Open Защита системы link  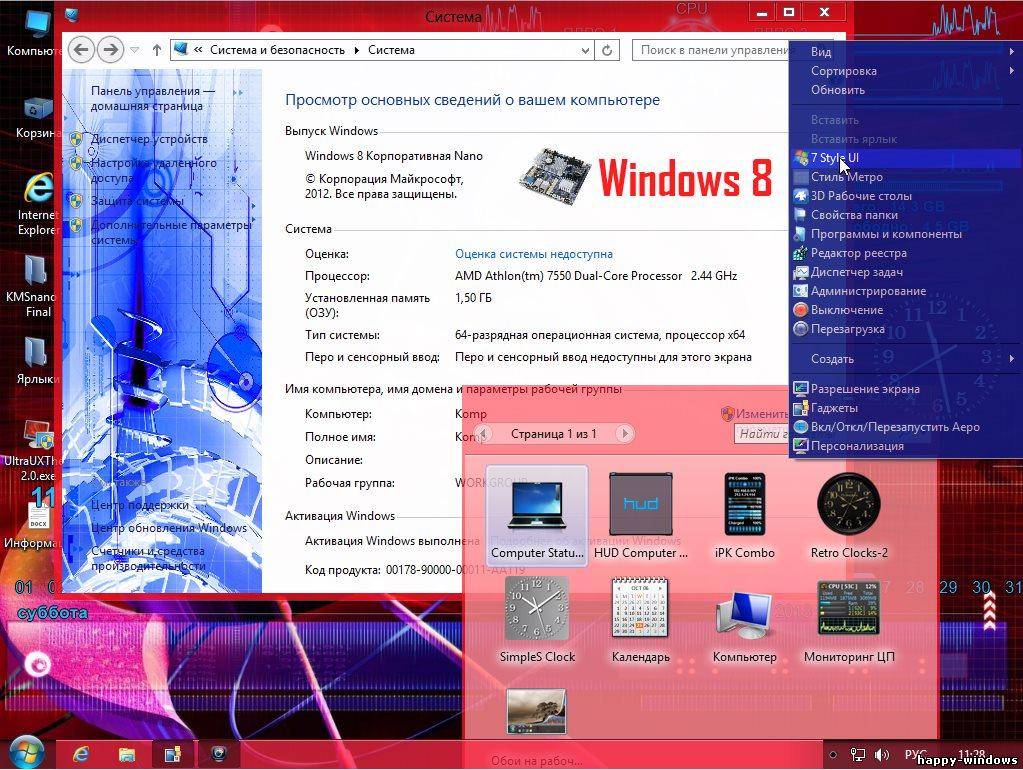click(137, 201)
